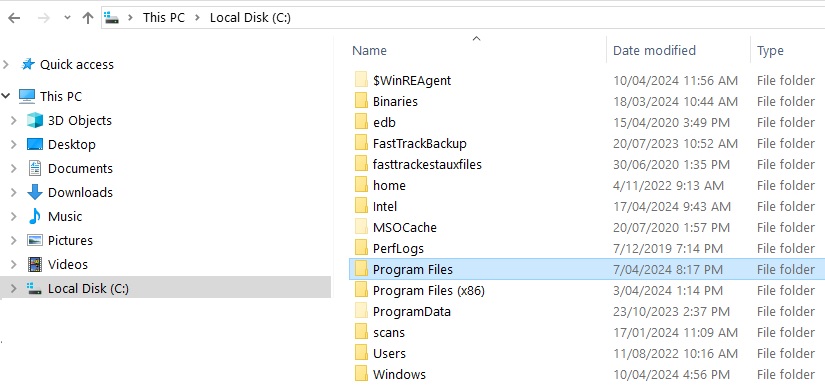Select the Quick access star icon
Screen dimensions: 825x389
click(x=28, y=64)
